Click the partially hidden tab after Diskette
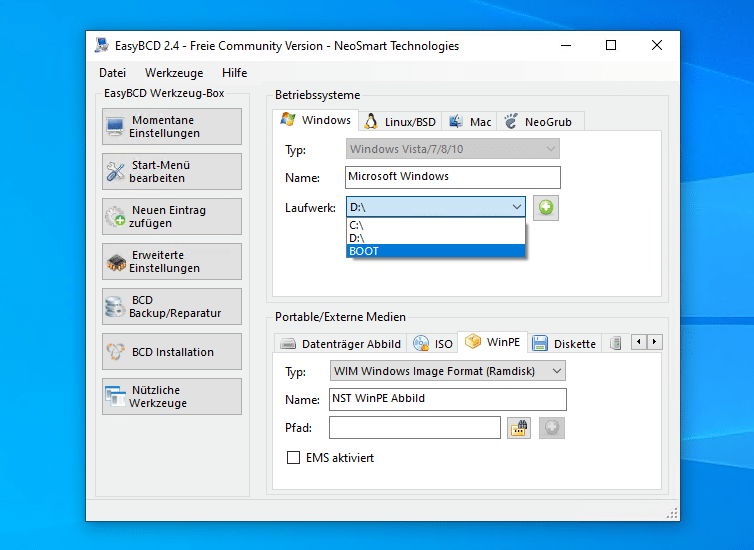This screenshot has width=754, height=550. tap(616, 343)
